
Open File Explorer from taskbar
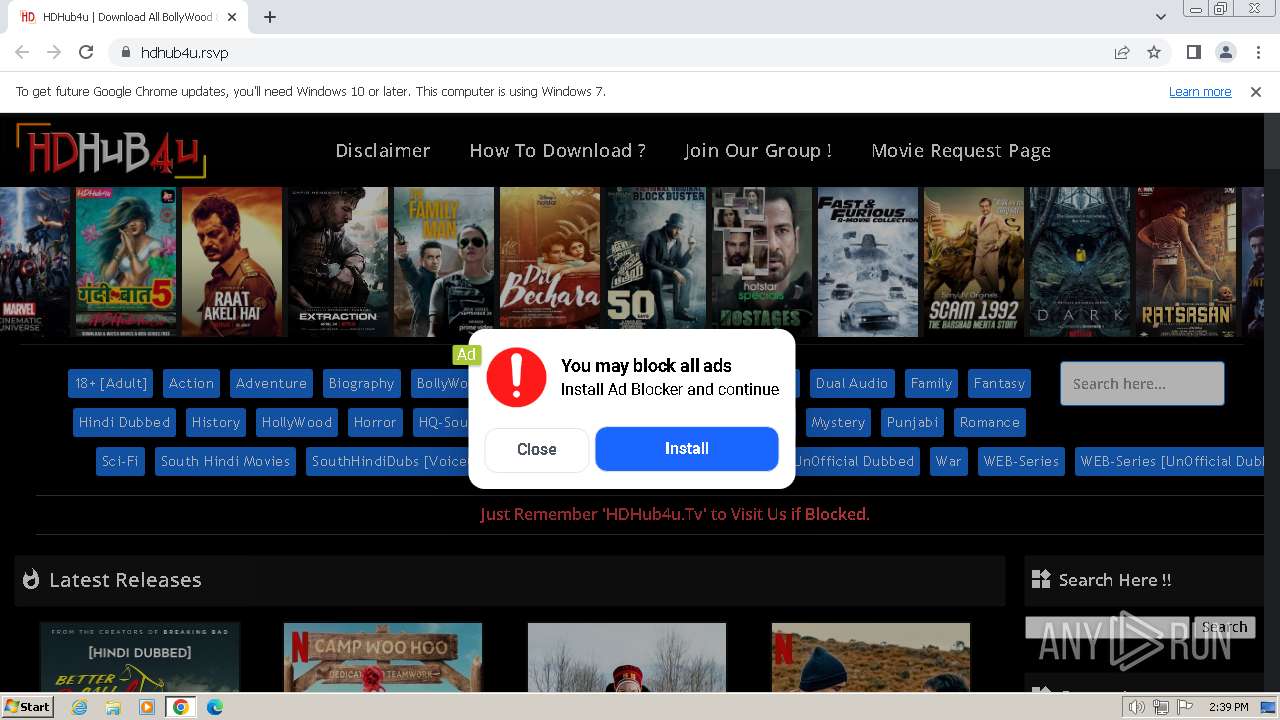[113, 707]
